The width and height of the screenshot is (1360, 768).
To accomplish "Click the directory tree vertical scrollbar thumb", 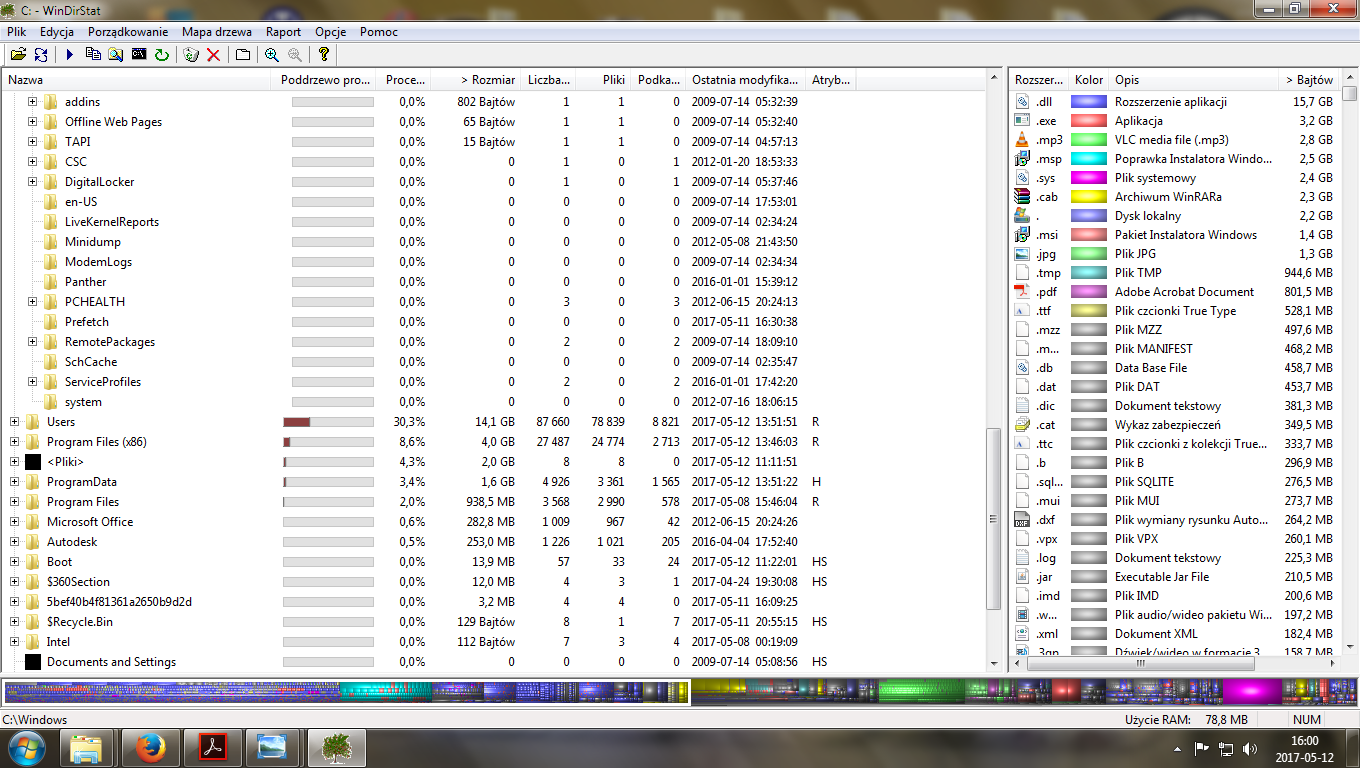I will 993,518.
